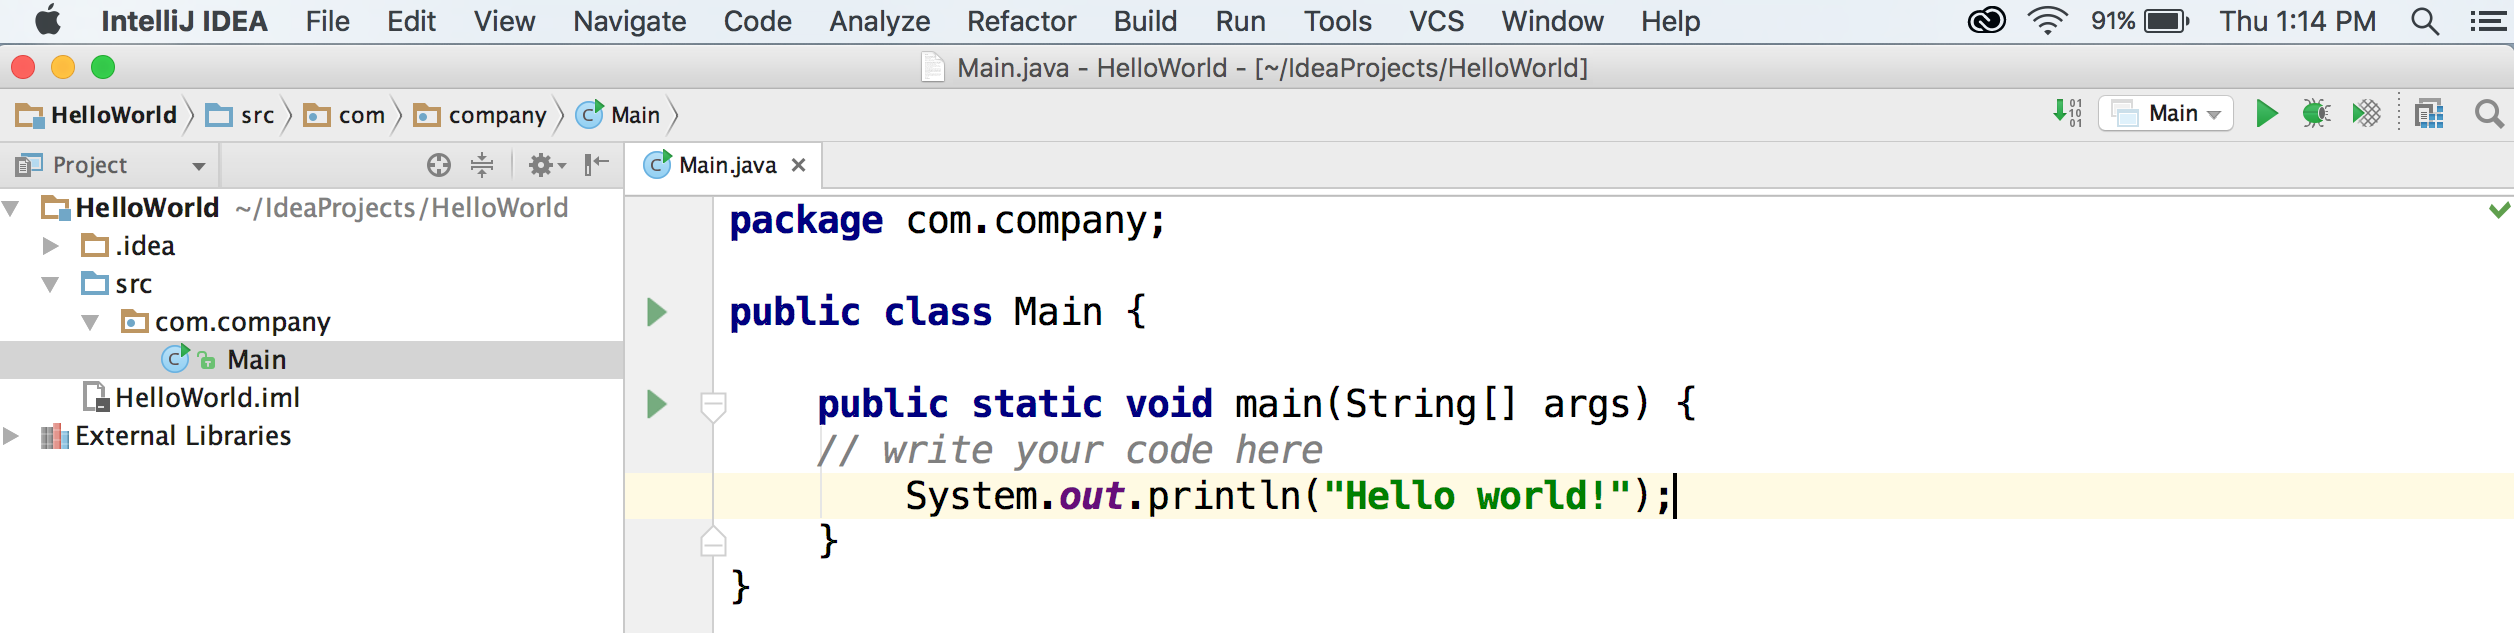Open the Window menu
This screenshot has height=633, width=2514.
click(x=1552, y=21)
